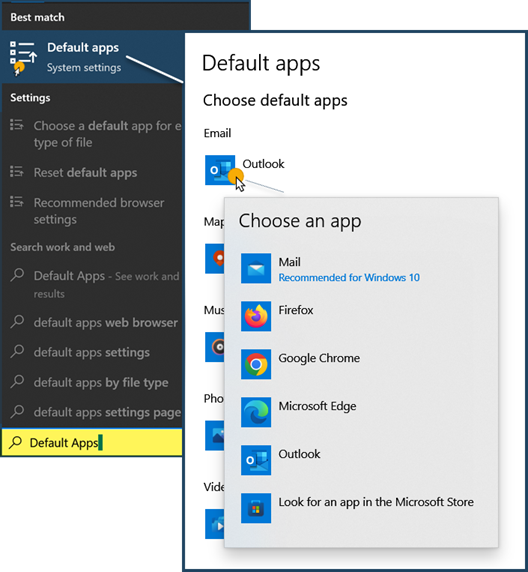Click Recommended for Windows 10 text

[349, 278]
